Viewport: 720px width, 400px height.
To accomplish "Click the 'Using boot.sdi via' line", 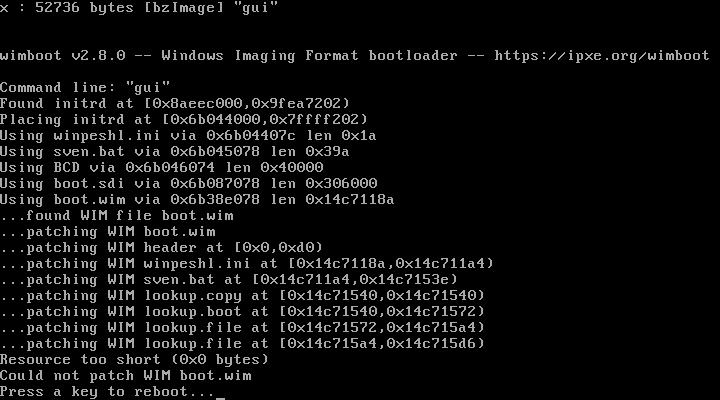I will coord(188,183).
